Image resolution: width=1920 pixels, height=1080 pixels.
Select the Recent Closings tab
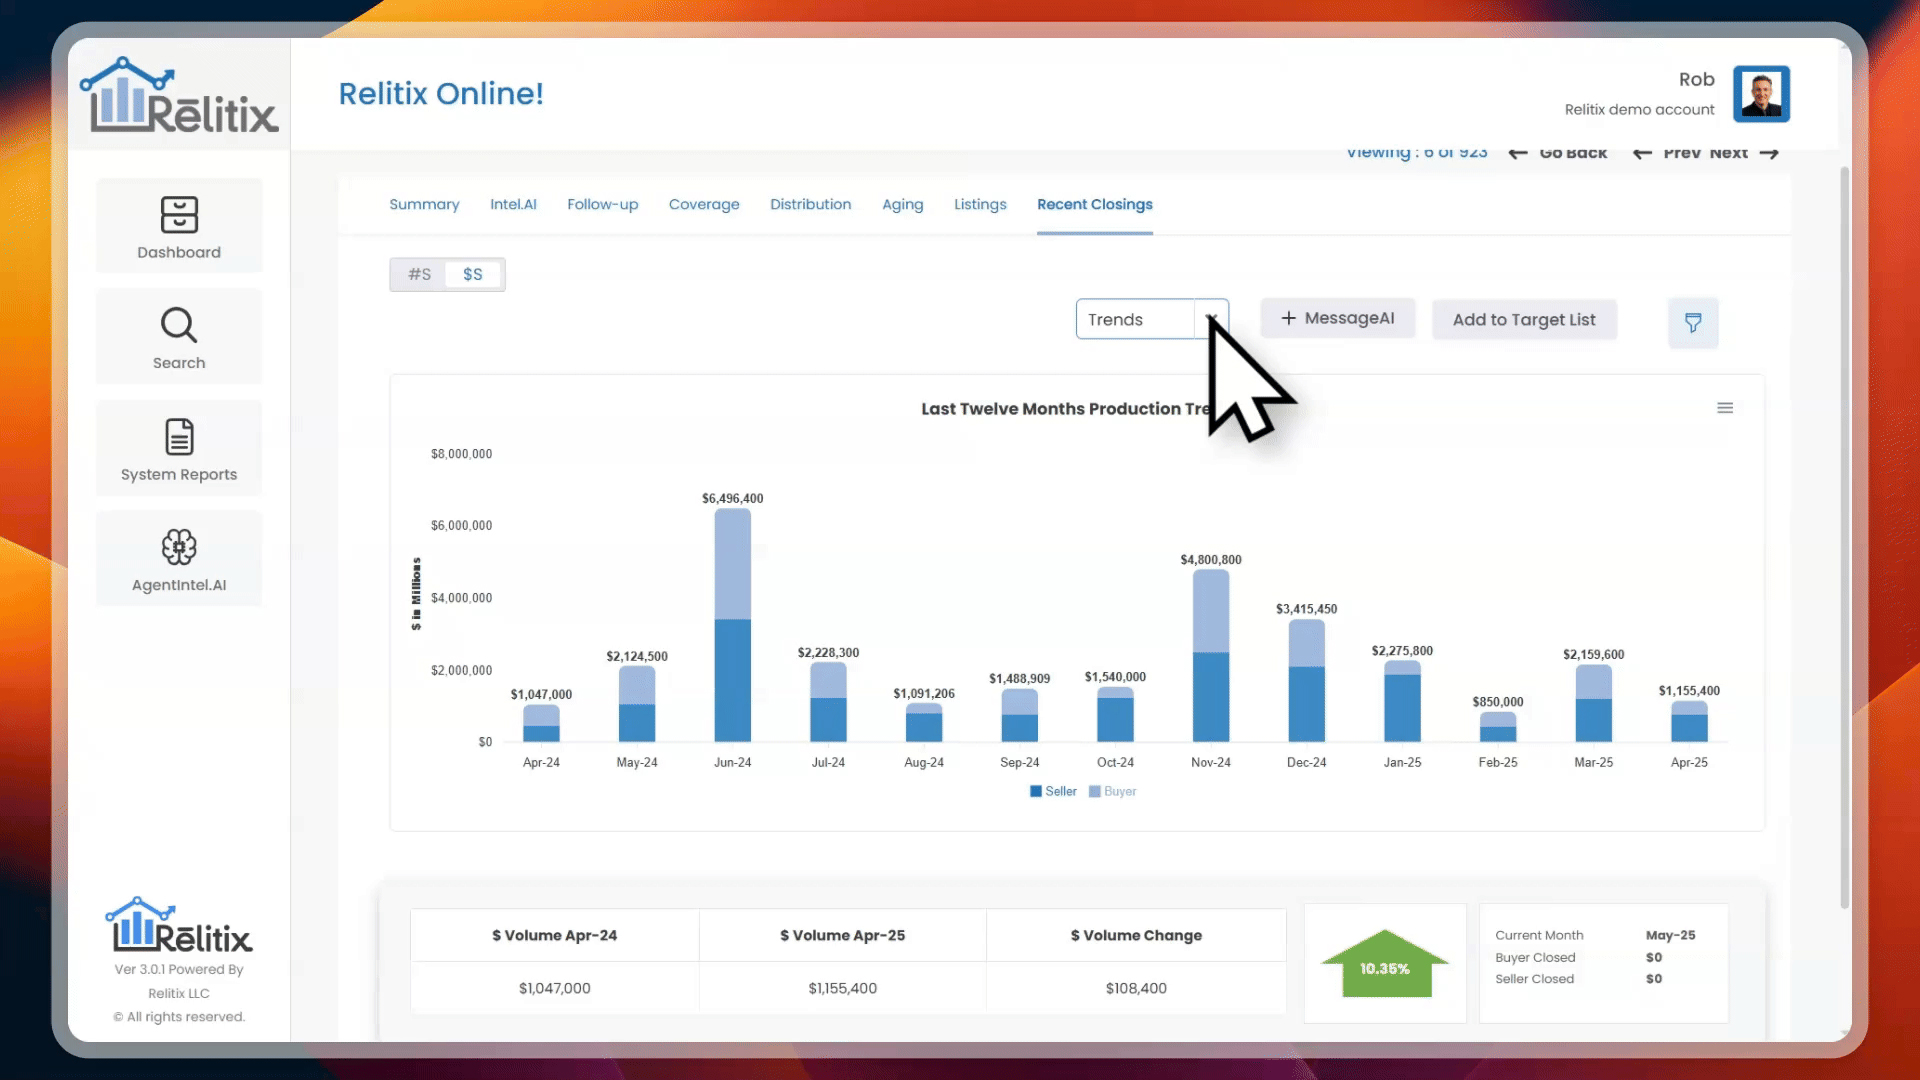pos(1094,204)
